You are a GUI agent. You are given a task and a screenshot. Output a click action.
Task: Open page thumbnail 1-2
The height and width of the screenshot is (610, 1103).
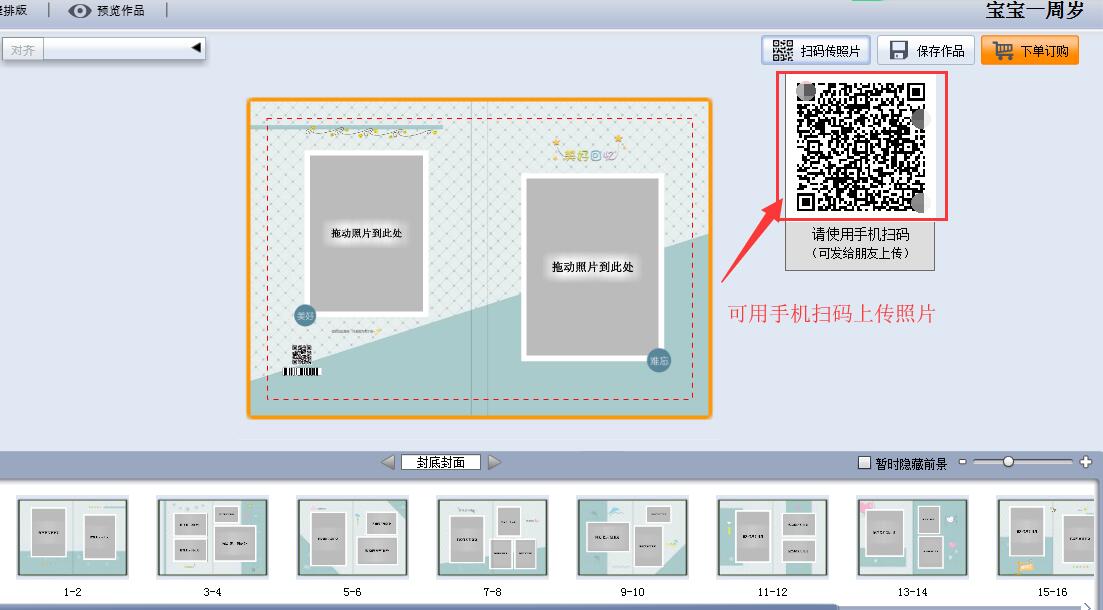click(x=72, y=537)
